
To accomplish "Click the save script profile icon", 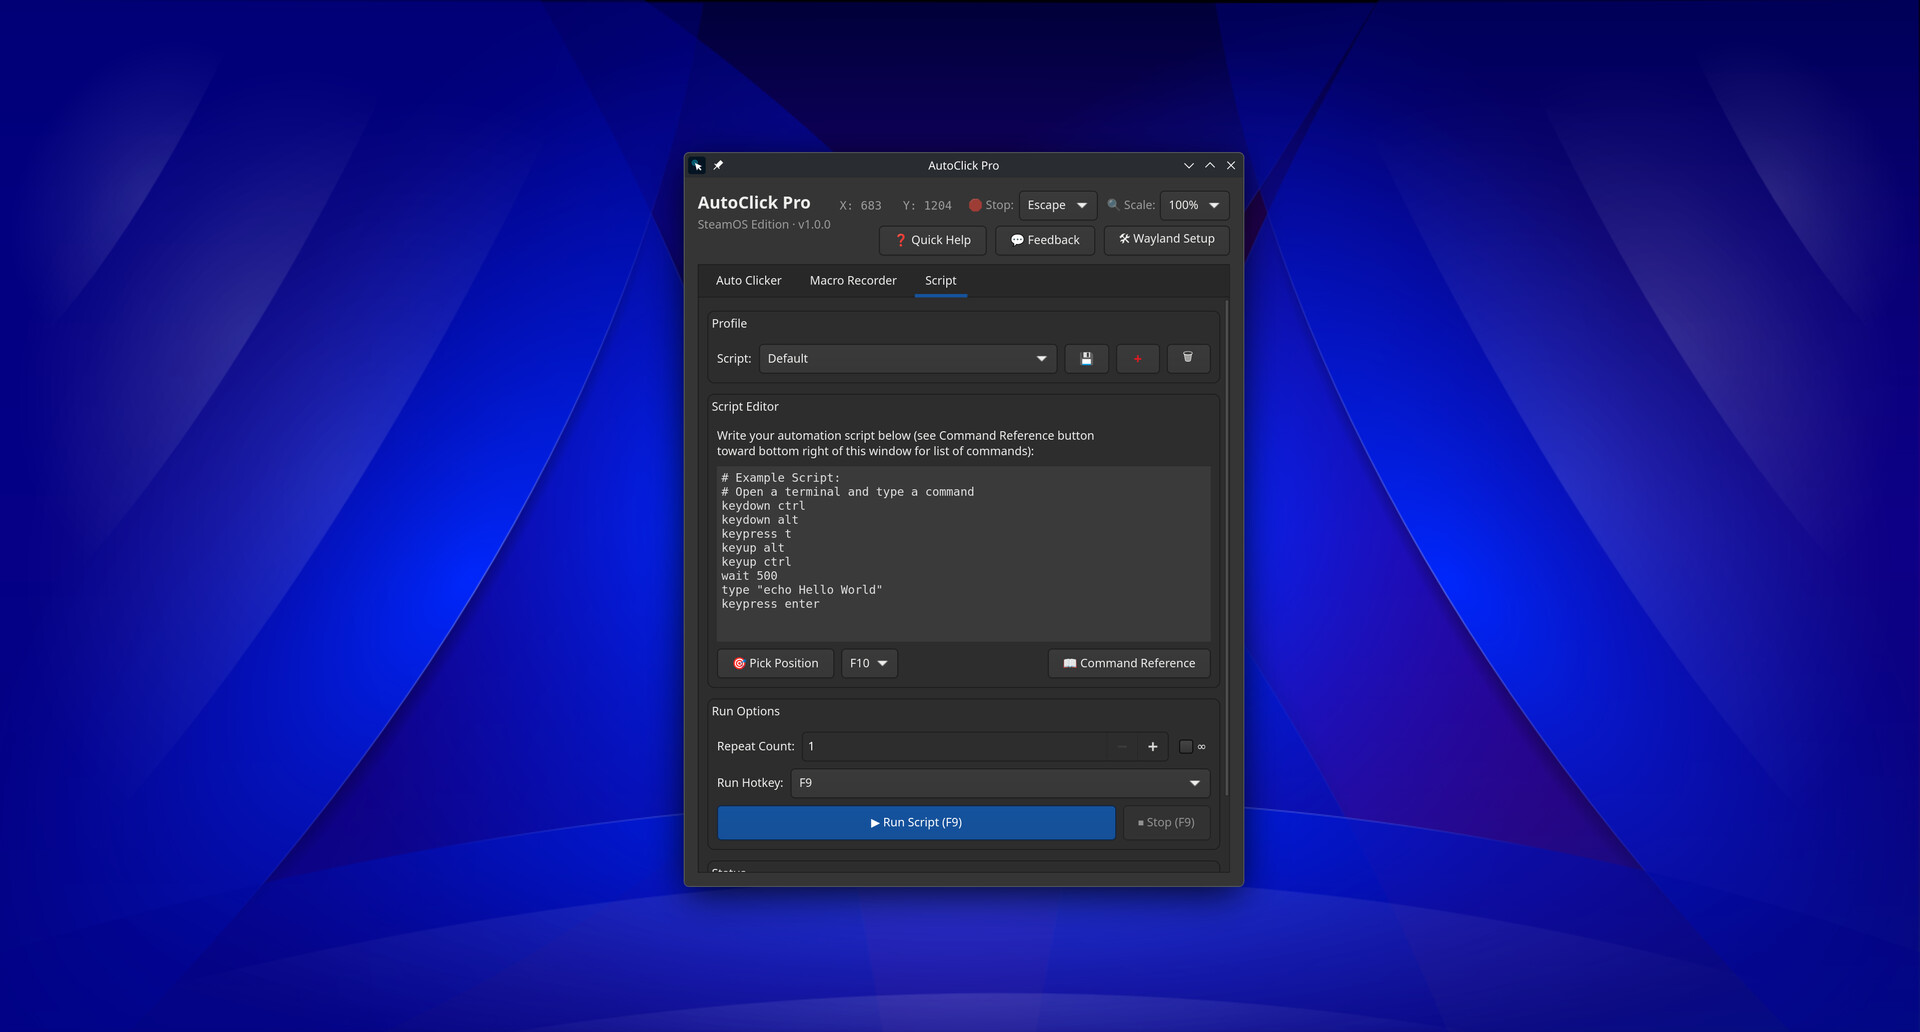I will click(x=1086, y=359).
